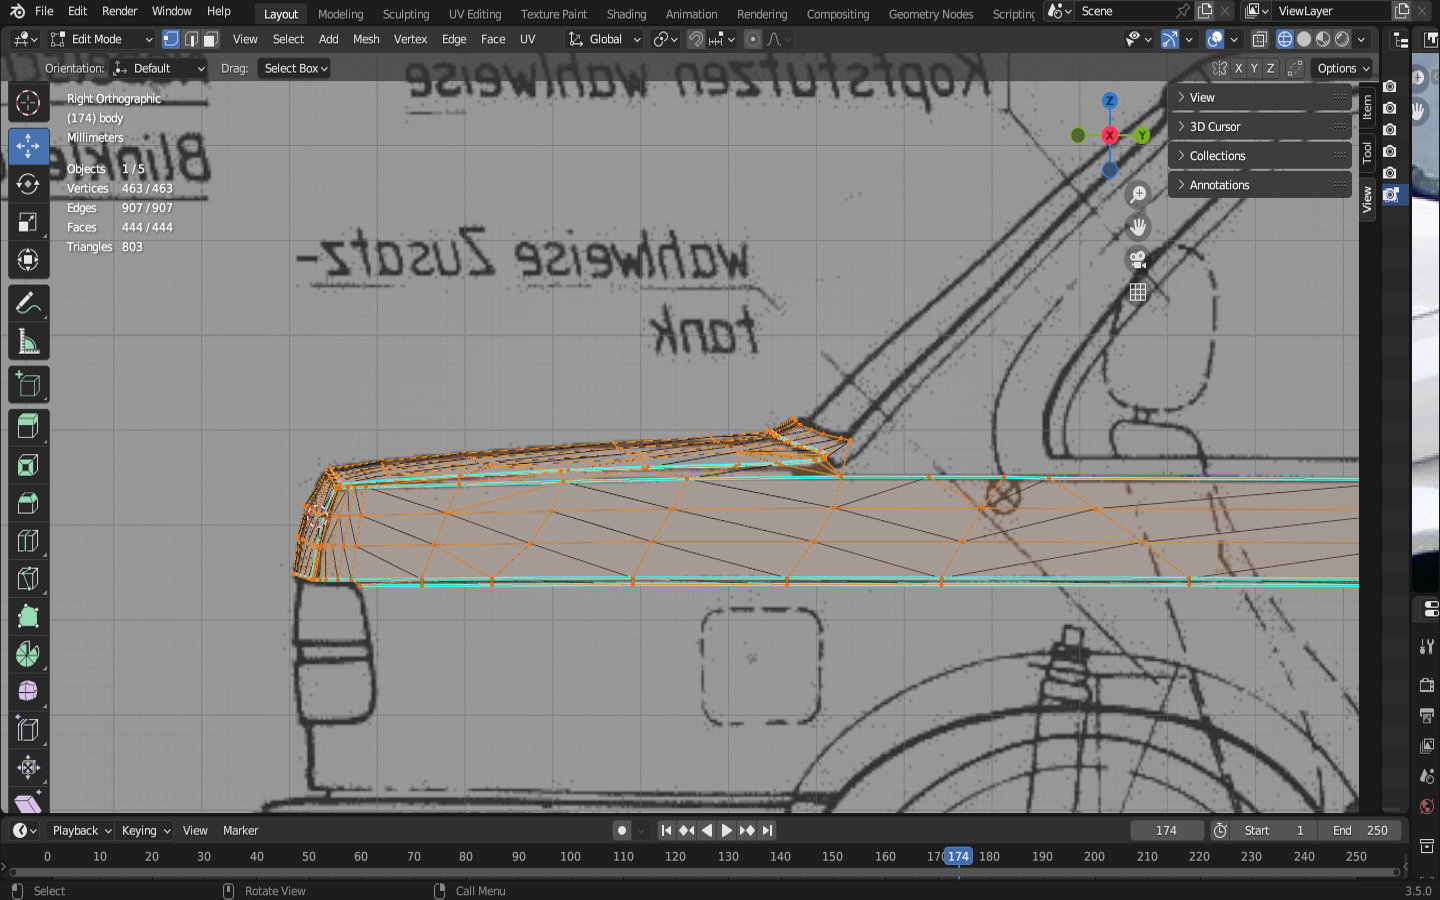
Task: Toggle auto keying record button
Action: click(622, 830)
